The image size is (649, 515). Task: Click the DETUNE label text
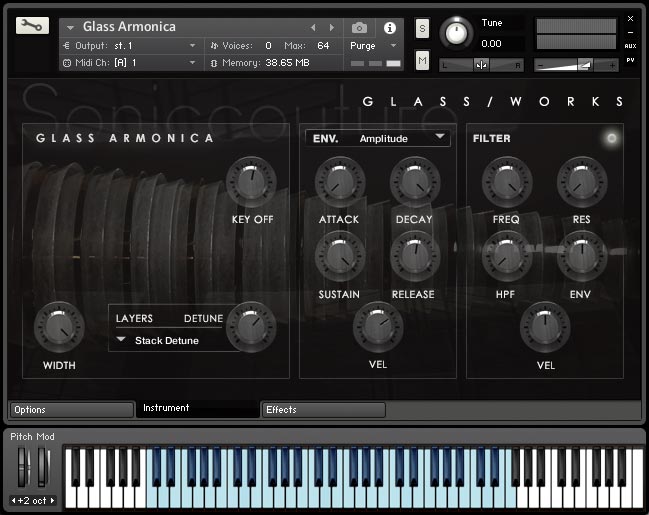203,318
